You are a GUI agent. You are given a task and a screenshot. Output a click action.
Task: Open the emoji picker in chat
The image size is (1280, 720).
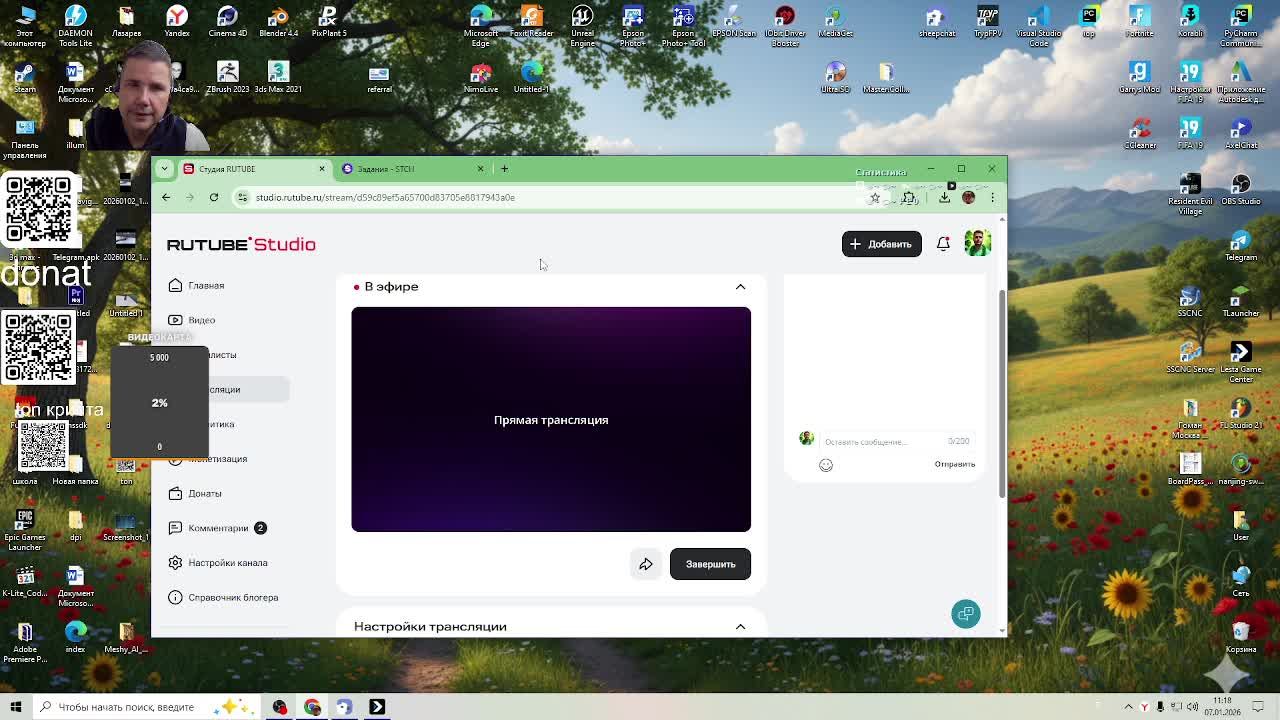click(x=826, y=465)
